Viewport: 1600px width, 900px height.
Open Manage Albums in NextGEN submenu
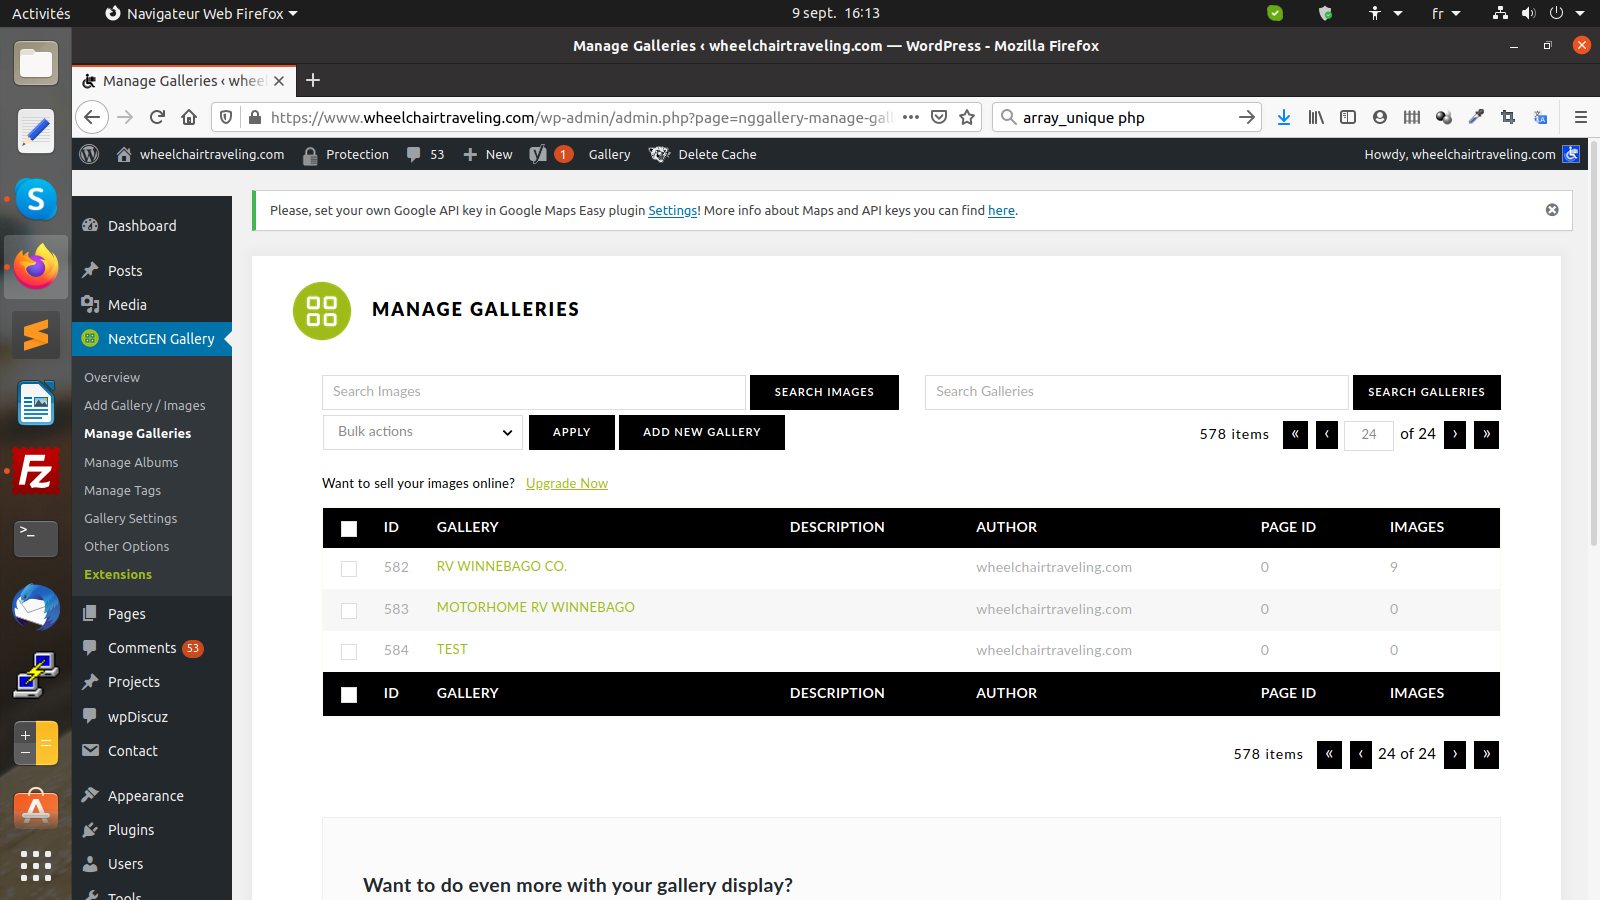click(131, 462)
